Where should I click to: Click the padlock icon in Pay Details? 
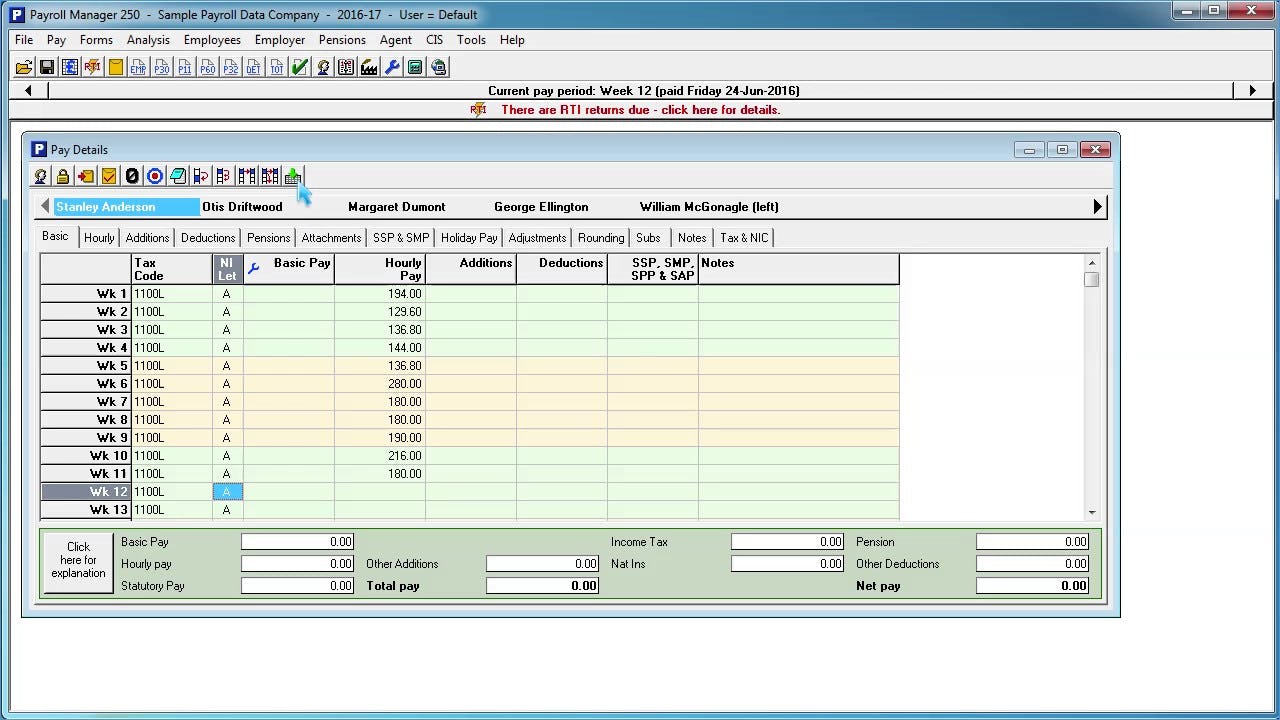63,176
